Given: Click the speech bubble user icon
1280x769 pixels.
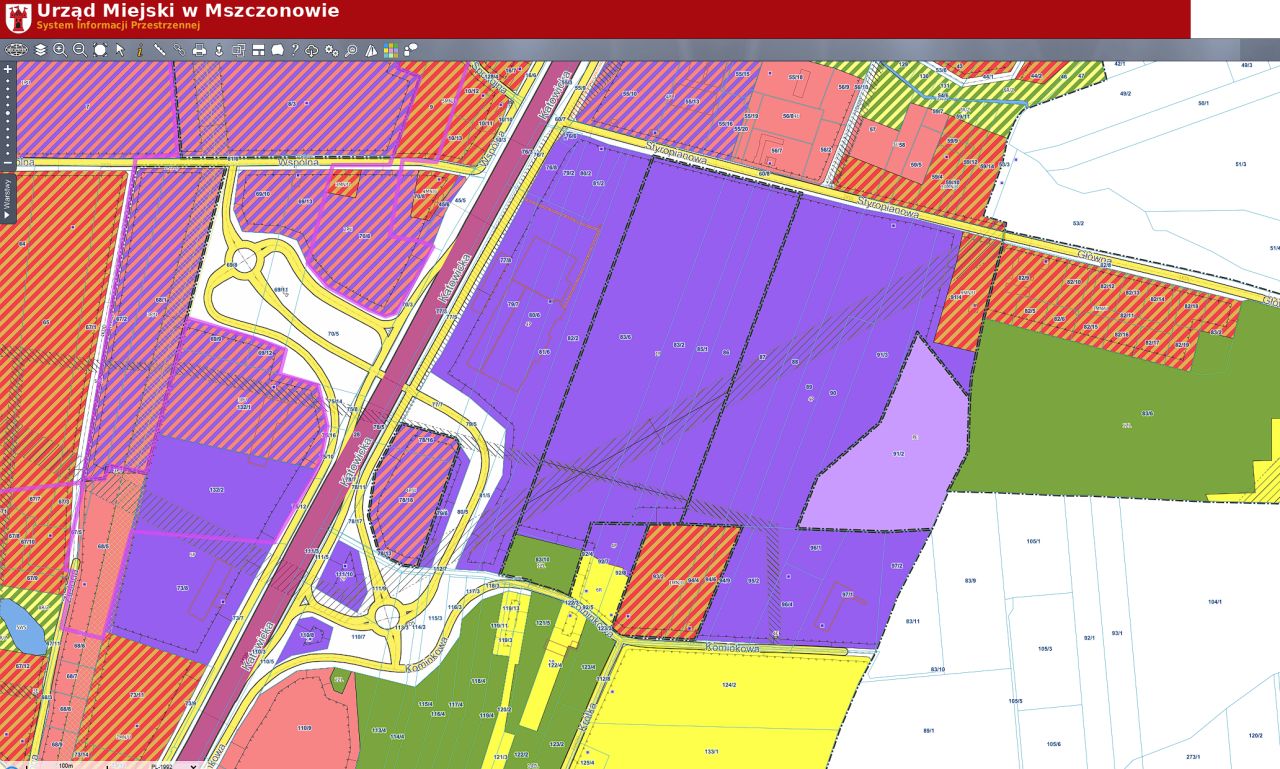Looking at the screenshot, I should 411,49.
